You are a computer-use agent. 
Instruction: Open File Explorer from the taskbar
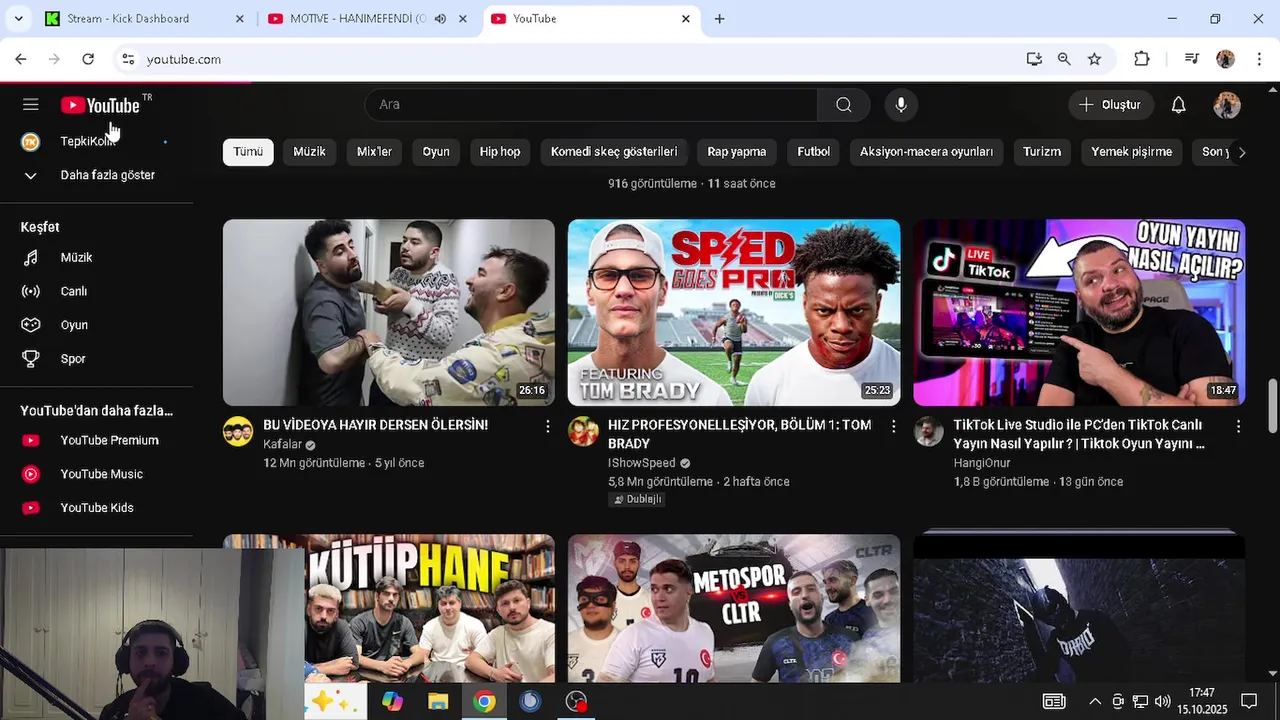coord(438,701)
